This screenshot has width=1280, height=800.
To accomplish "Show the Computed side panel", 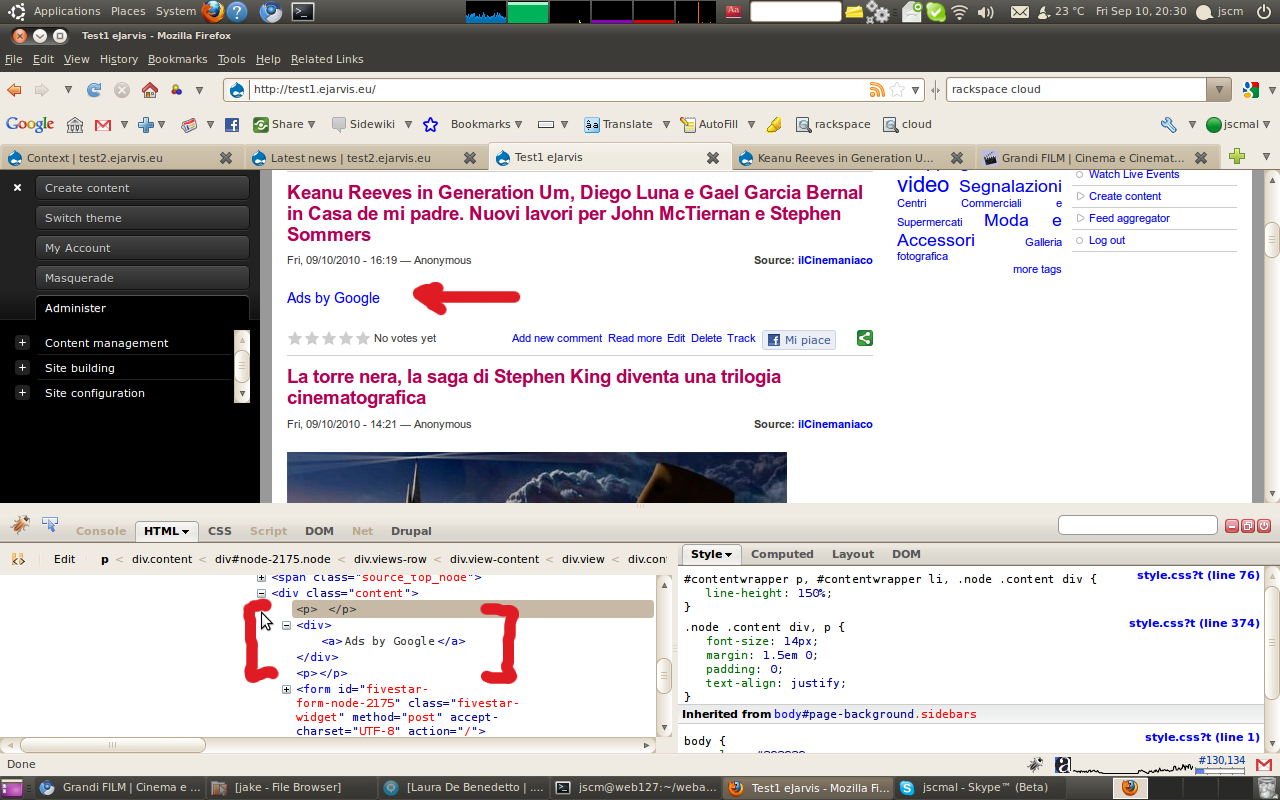I will 782,554.
